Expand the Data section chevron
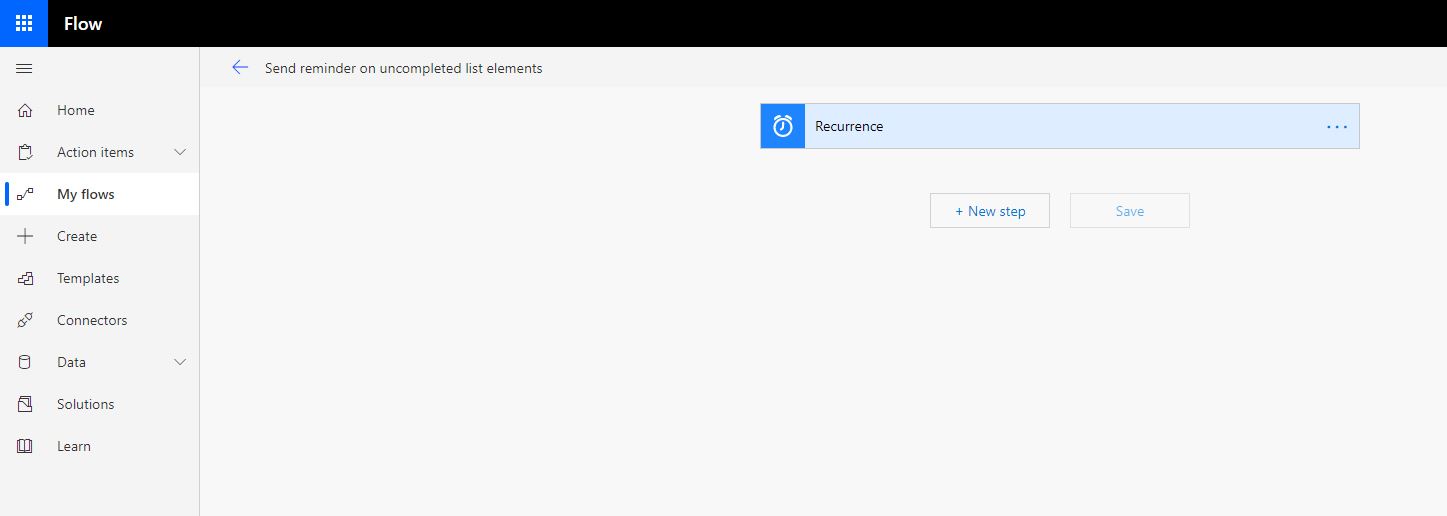 pos(180,362)
